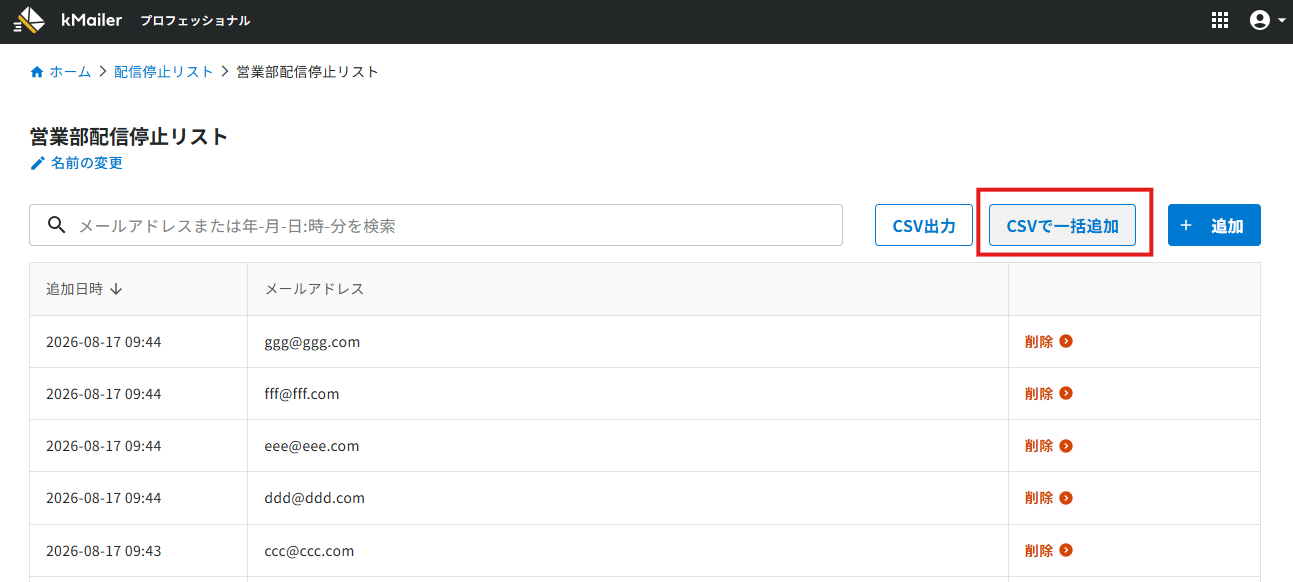Delete the ccc@ccc.com entry
The width and height of the screenshot is (1293, 582).
point(1049,550)
